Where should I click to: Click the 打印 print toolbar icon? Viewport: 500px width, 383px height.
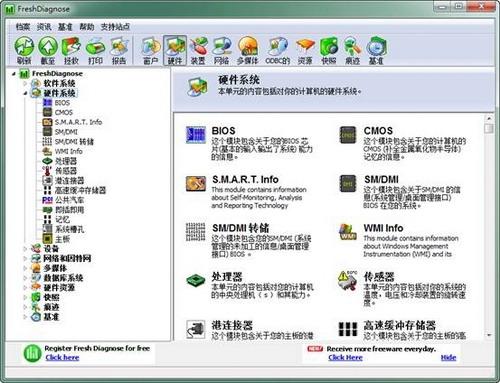pos(95,50)
